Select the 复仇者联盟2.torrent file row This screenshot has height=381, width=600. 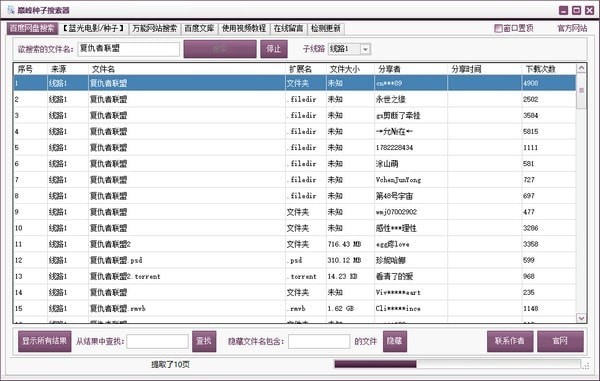click(x=294, y=276)
